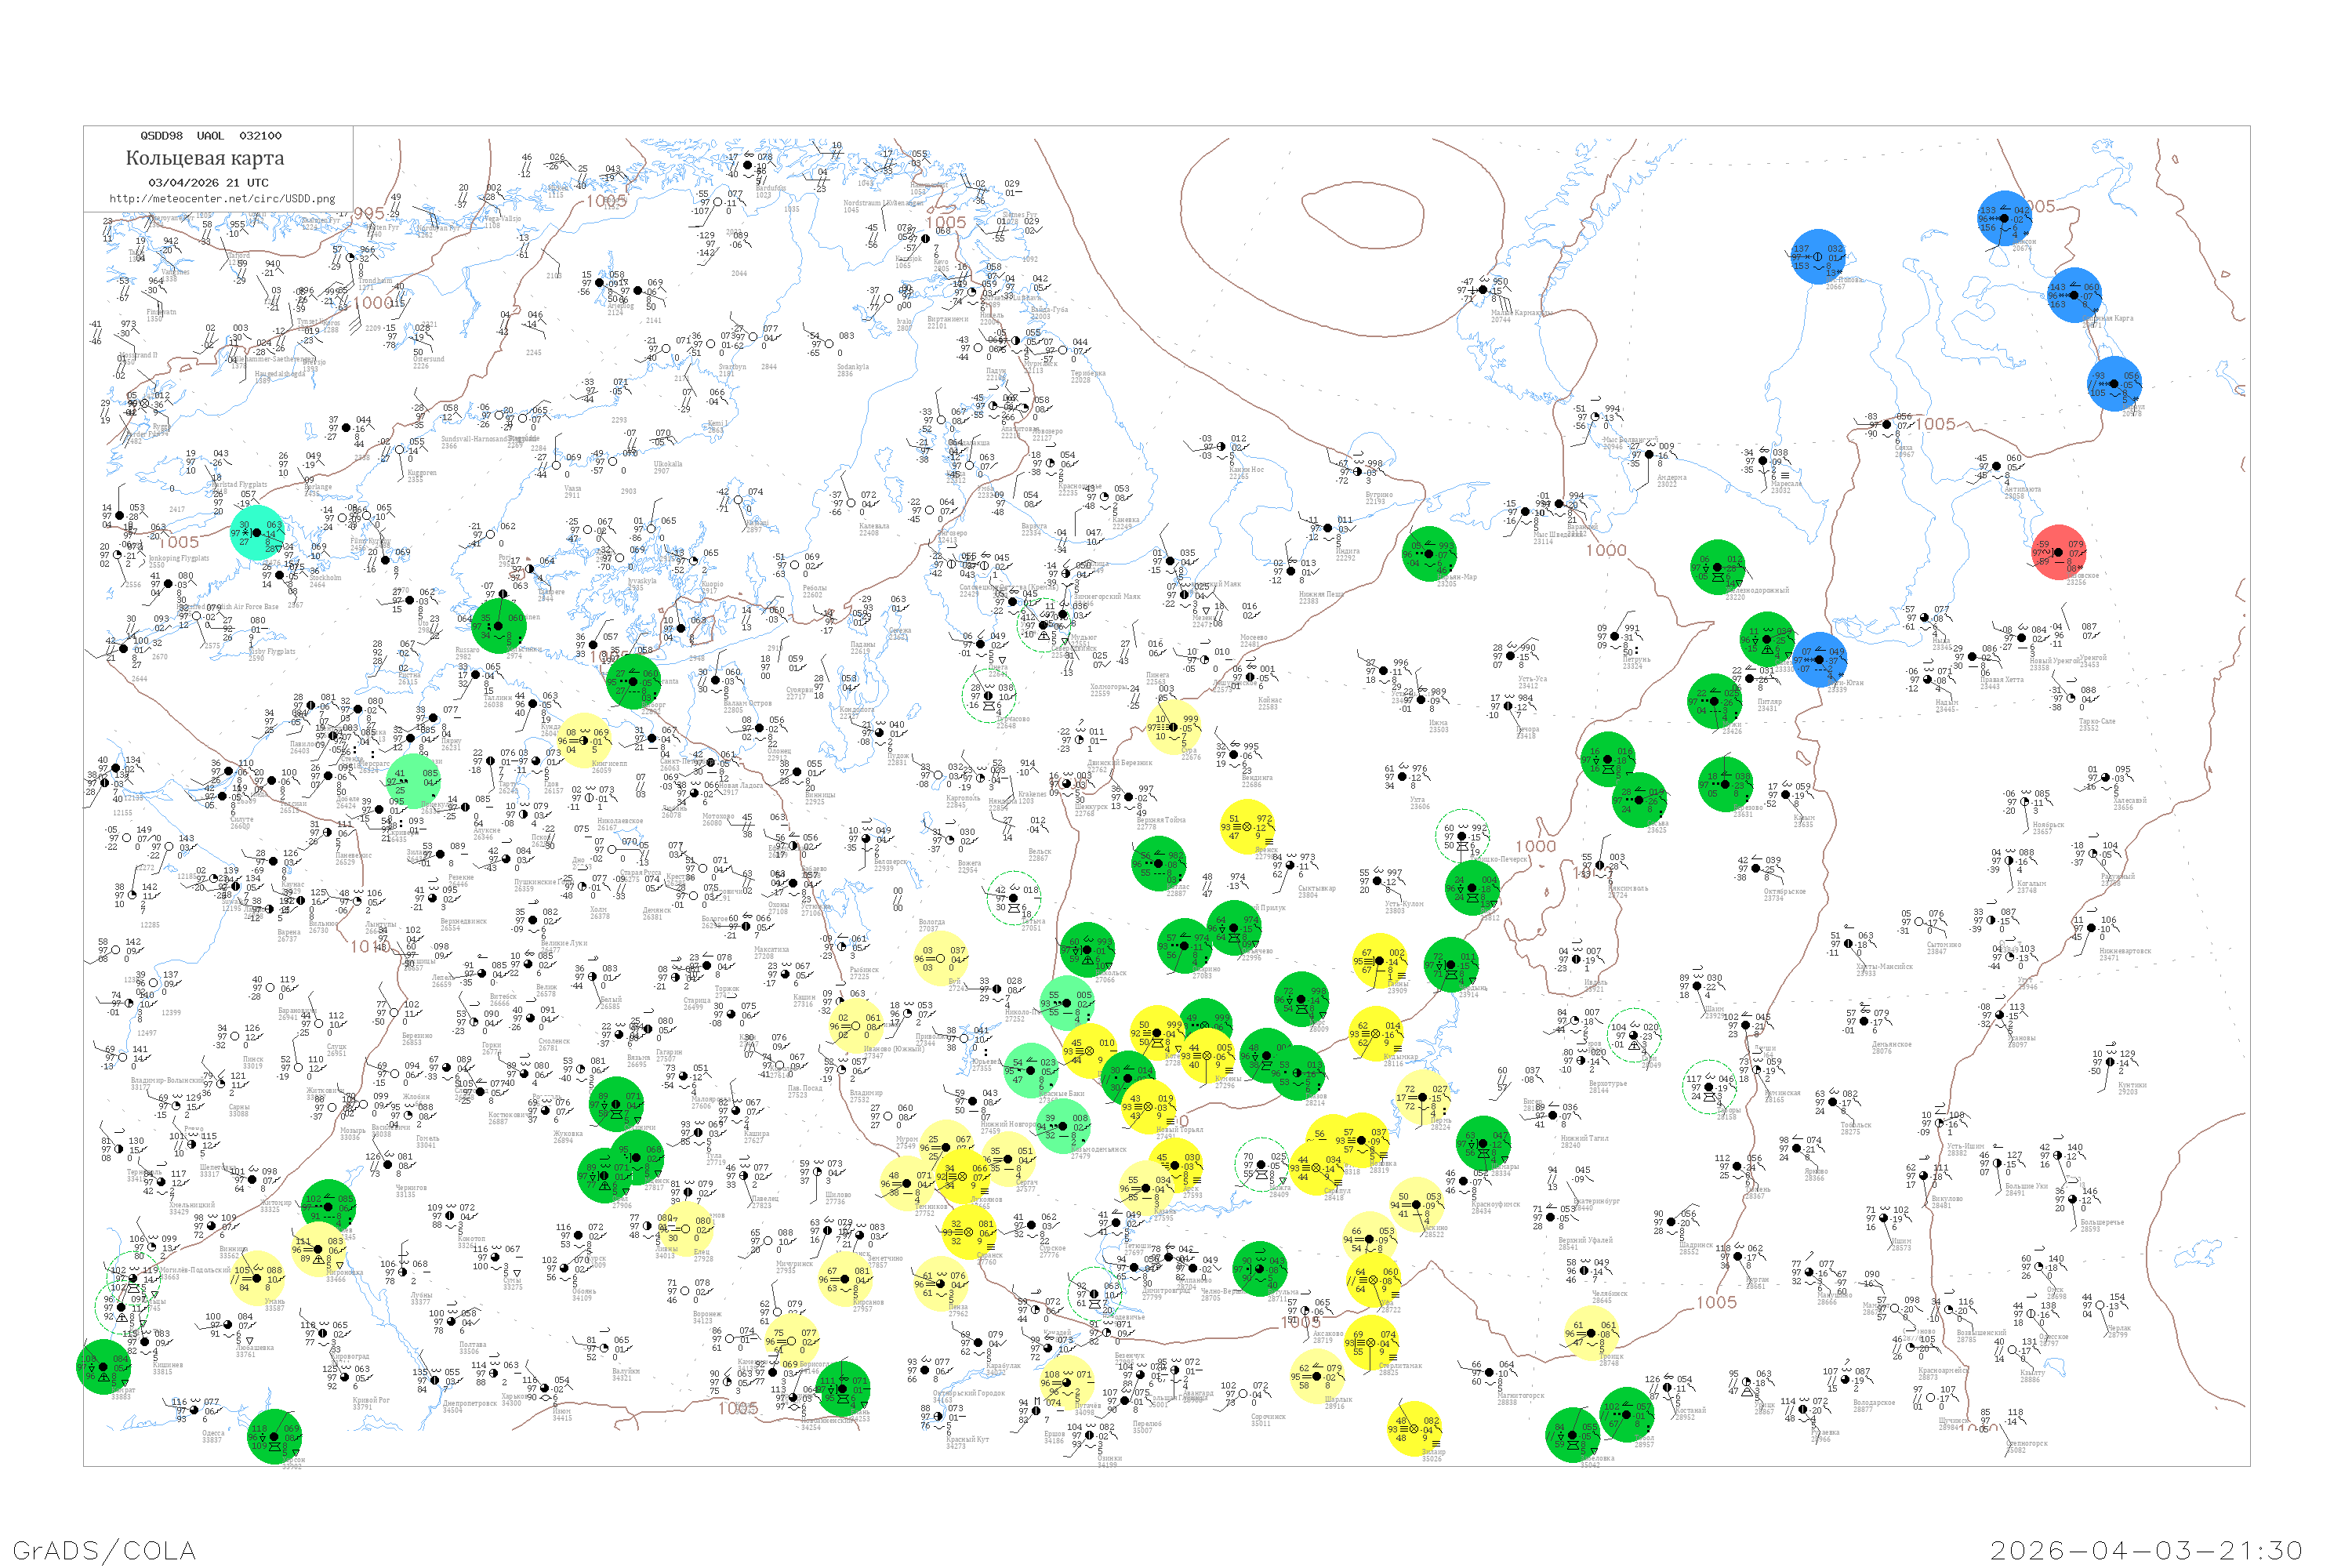Image resolution: width=2352 pixels, height=1568 pixels.
Task: Click the QSDD98 UAOL 032100 header code
Action: 210,136
